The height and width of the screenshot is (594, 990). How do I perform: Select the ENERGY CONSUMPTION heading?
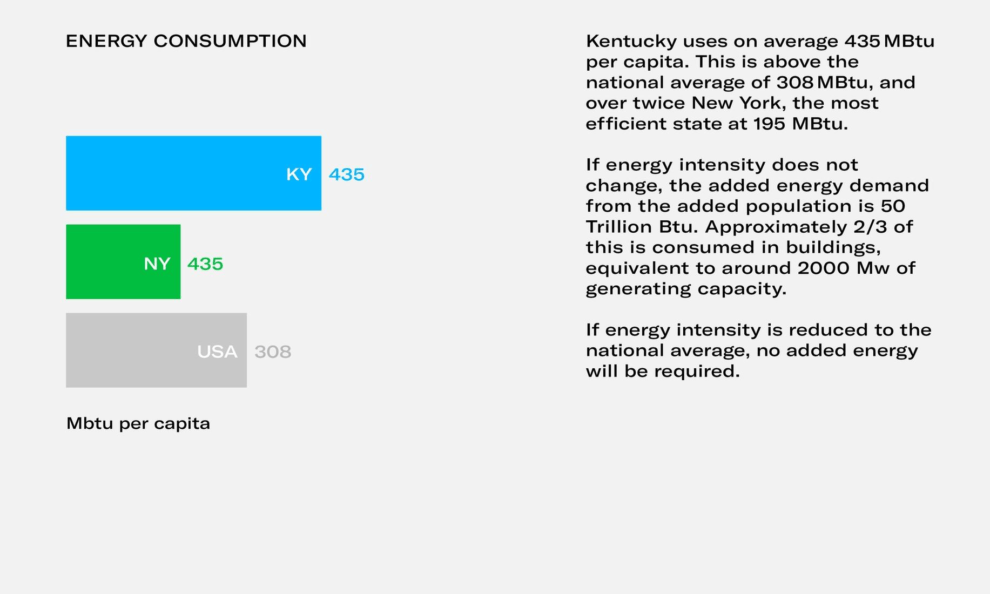pyautogui.click(x=186, y=41)
